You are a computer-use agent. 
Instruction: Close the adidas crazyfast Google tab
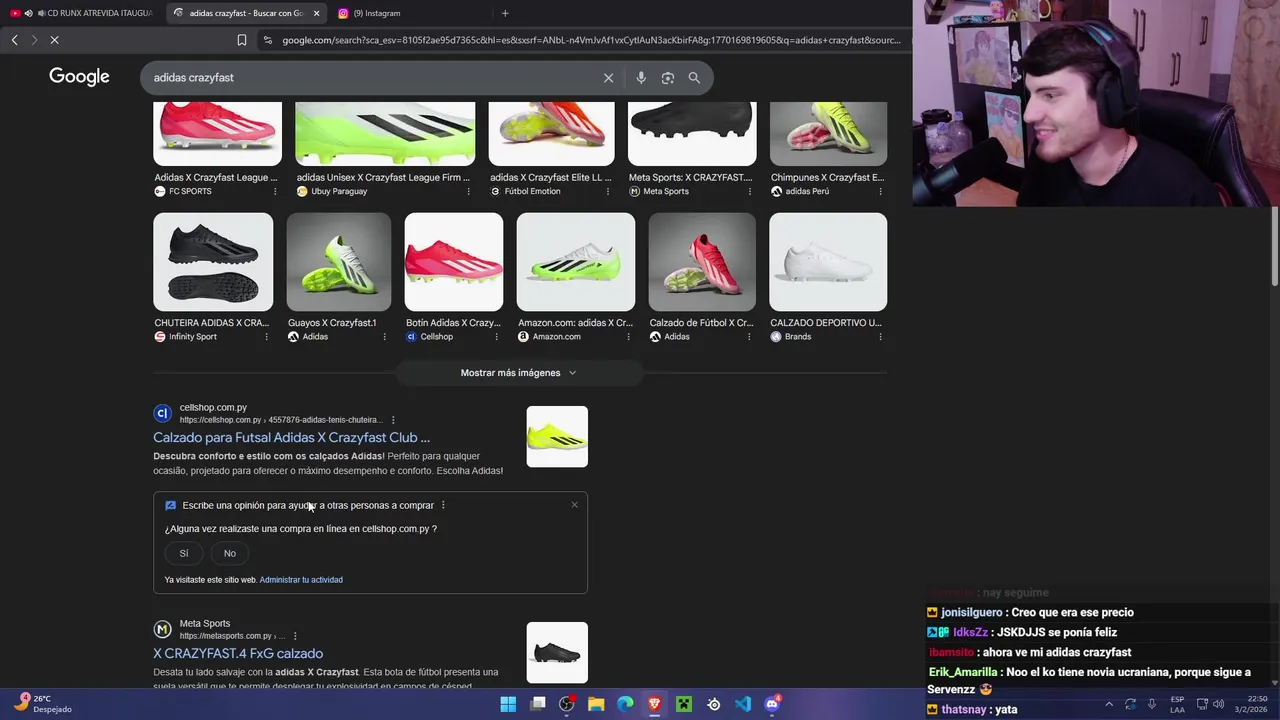(317, 13)
